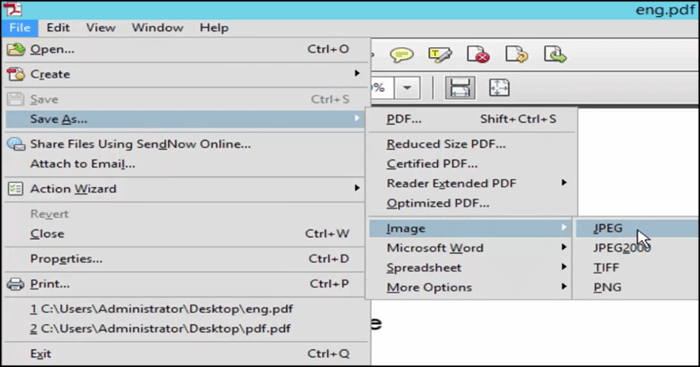Expand the Microsoft Word submenu
The image size is (700, 367).
tap(470, 248)
